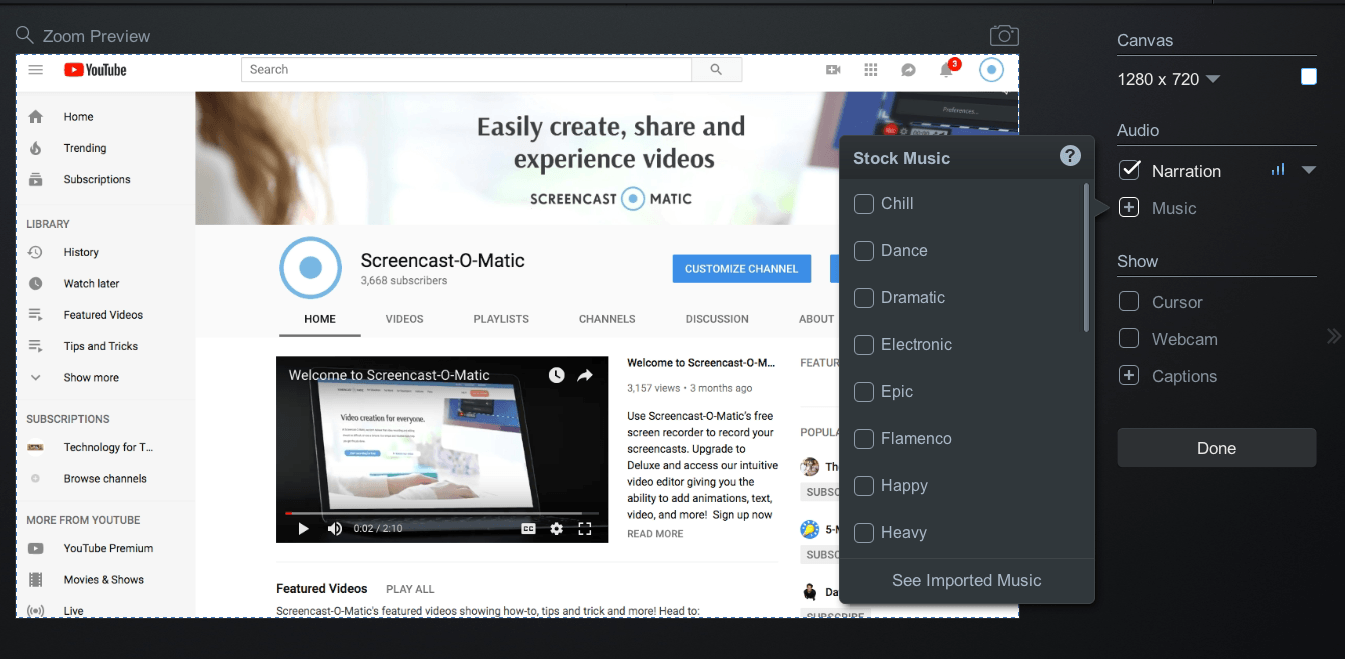Uncheck the Narration checkbox

click(1129, 170)
